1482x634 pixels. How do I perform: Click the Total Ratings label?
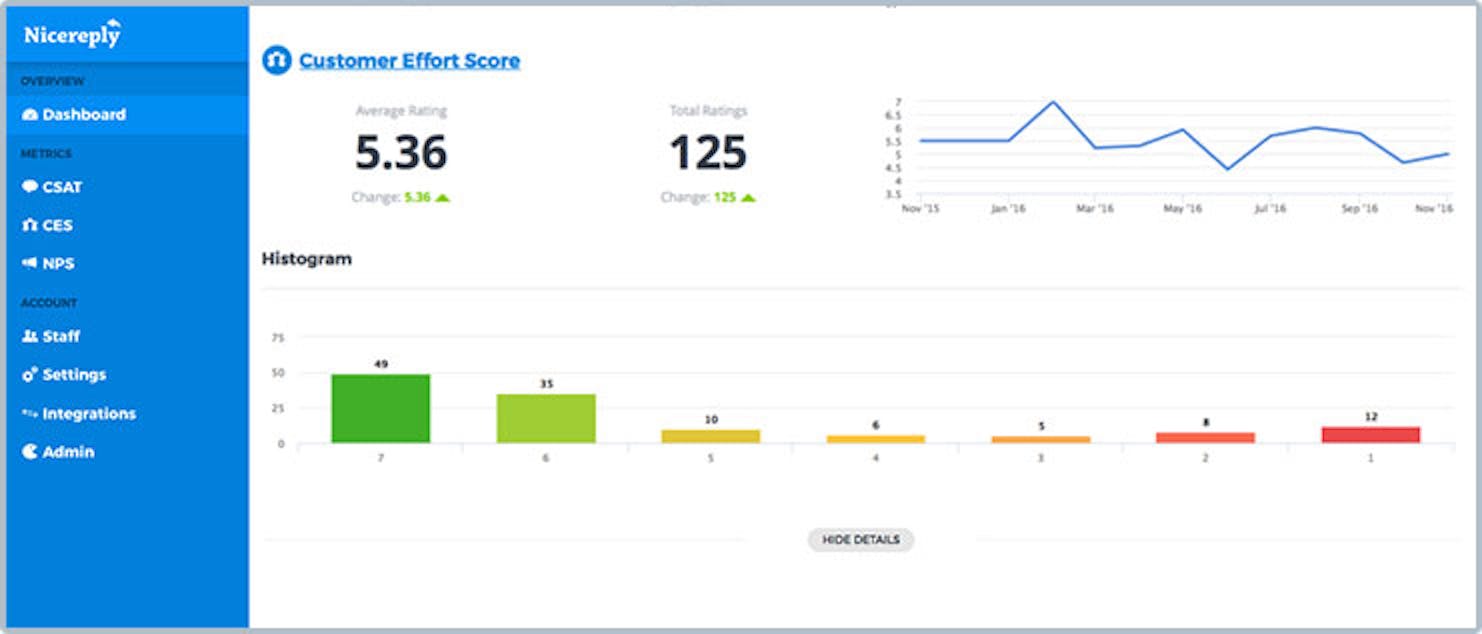(708, 111)
